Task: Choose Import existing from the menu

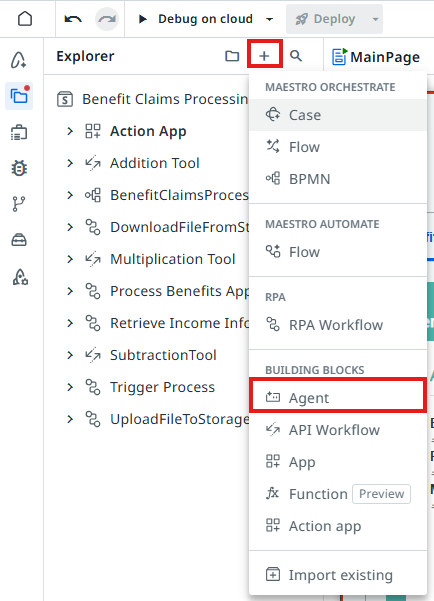Action: click(338, 575)
